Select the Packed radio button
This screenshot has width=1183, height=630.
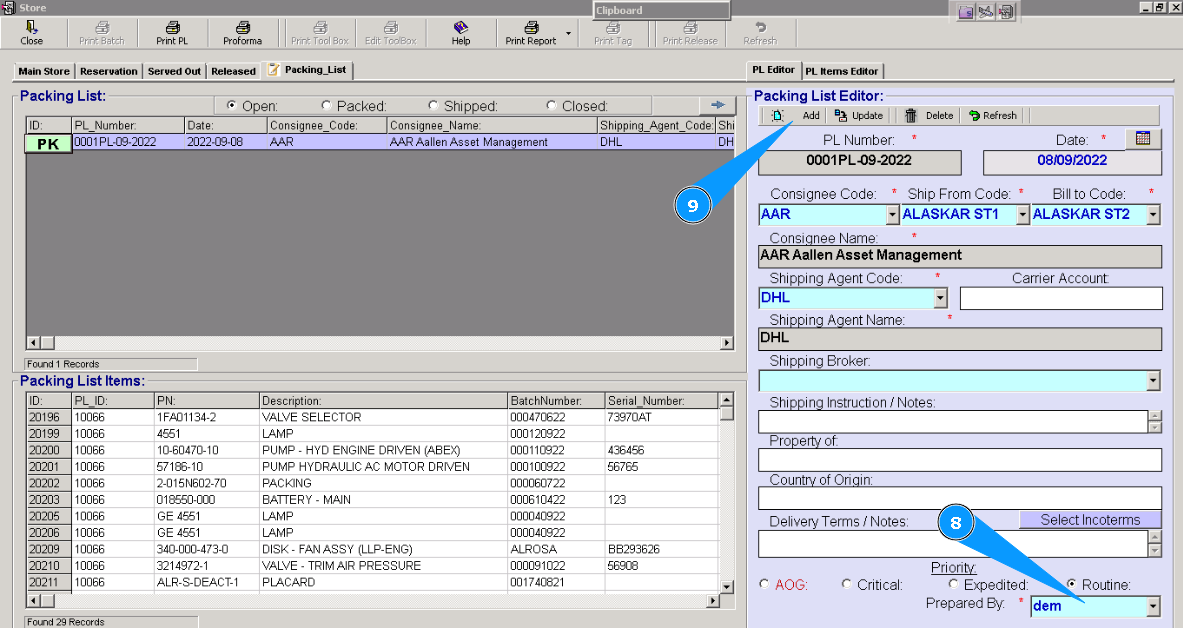click(x=327, y=106)
